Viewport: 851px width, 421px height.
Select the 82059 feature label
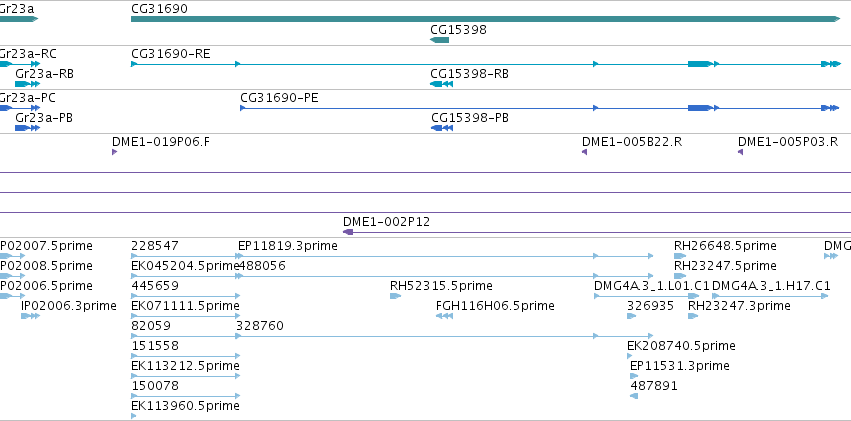151,326
